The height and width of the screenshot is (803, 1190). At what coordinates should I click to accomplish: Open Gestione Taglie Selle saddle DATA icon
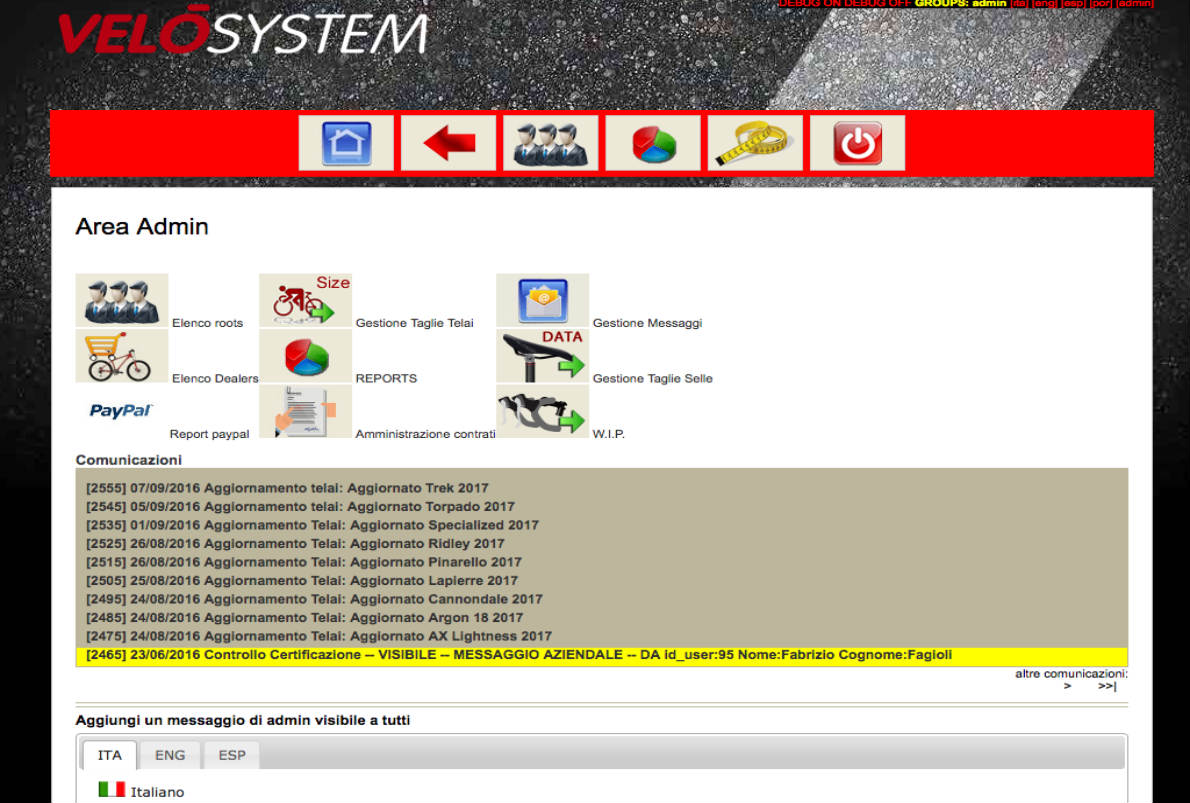click(543, 356)
